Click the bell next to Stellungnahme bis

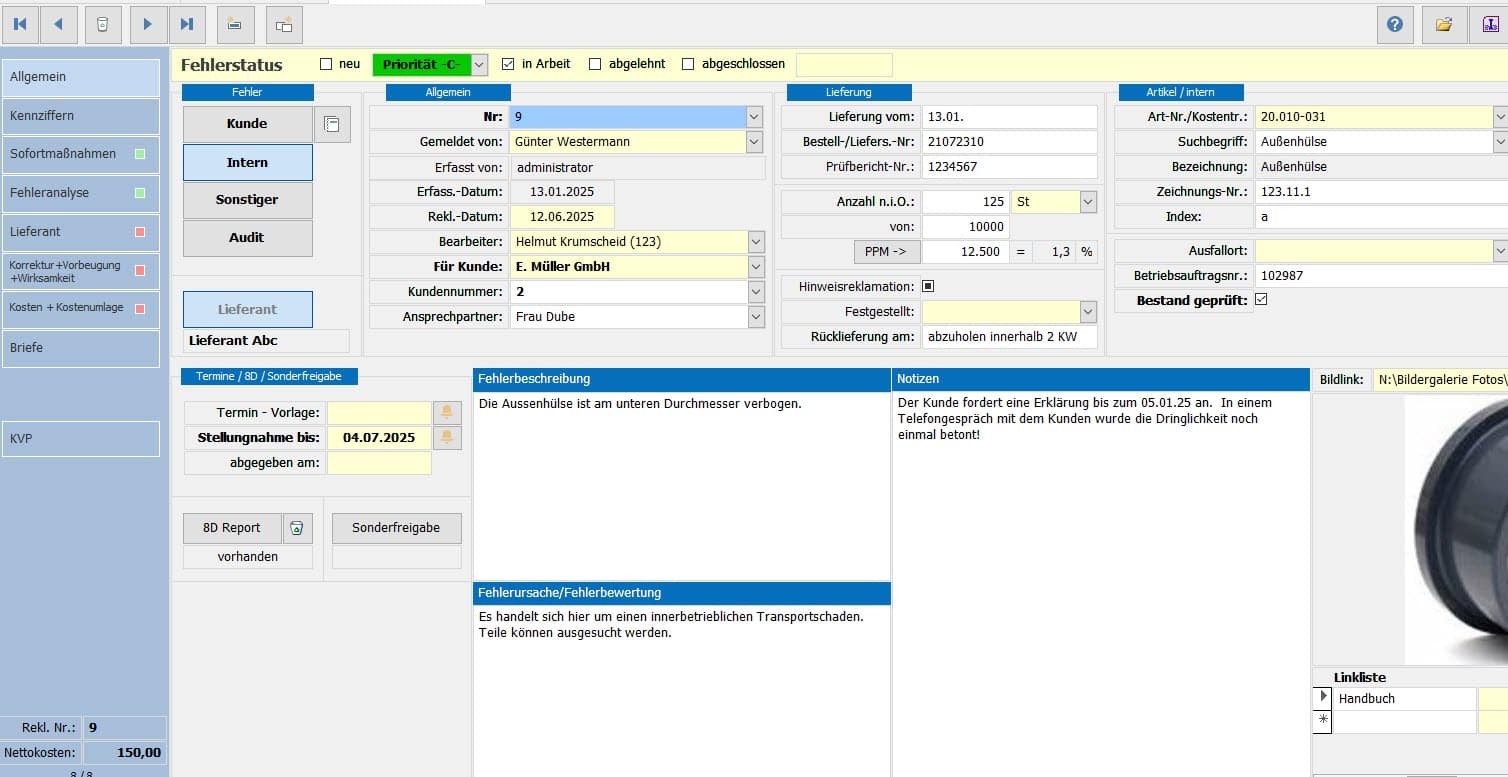click(x=447, y=438)
